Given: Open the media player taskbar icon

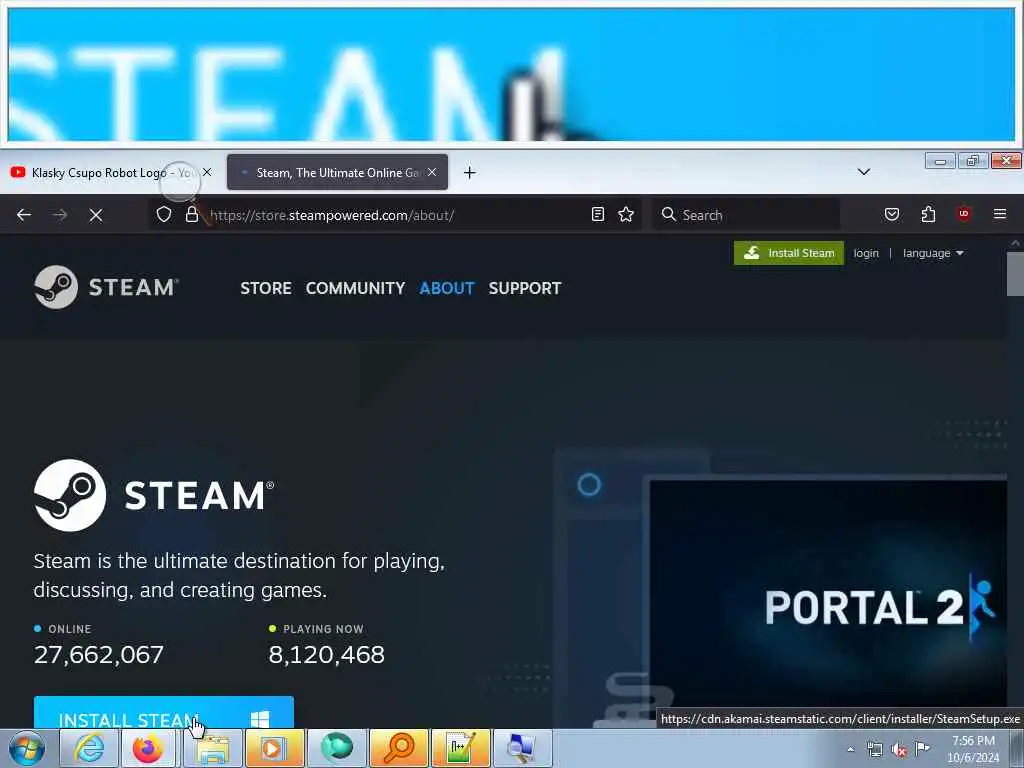Looking at the screenshot, I should point(275,748).
